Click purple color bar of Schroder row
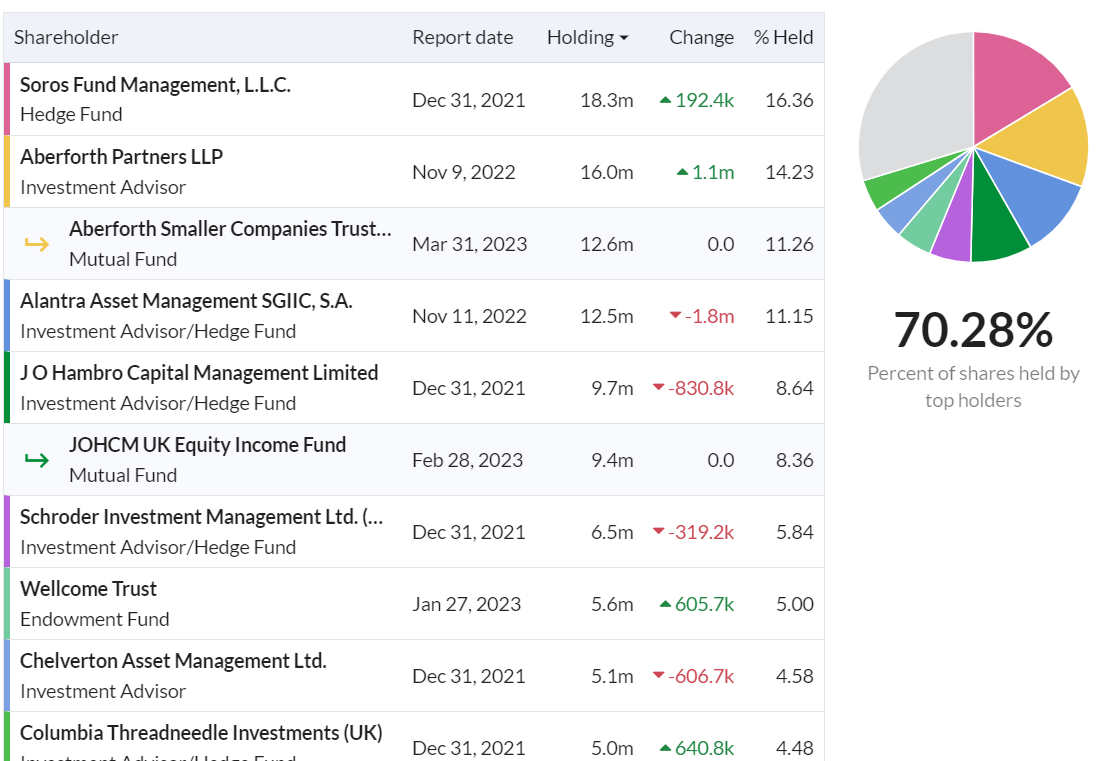This screenshot has height=761, width=1102. 7,532
